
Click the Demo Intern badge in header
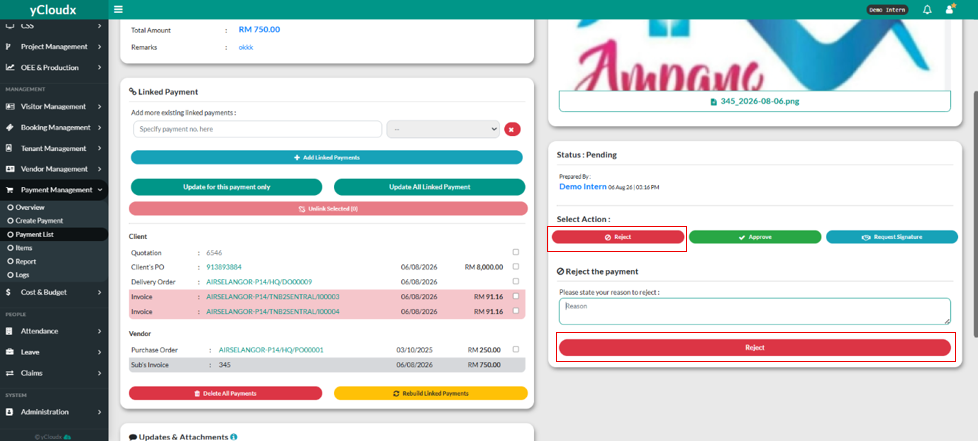[x=888, y=10]
